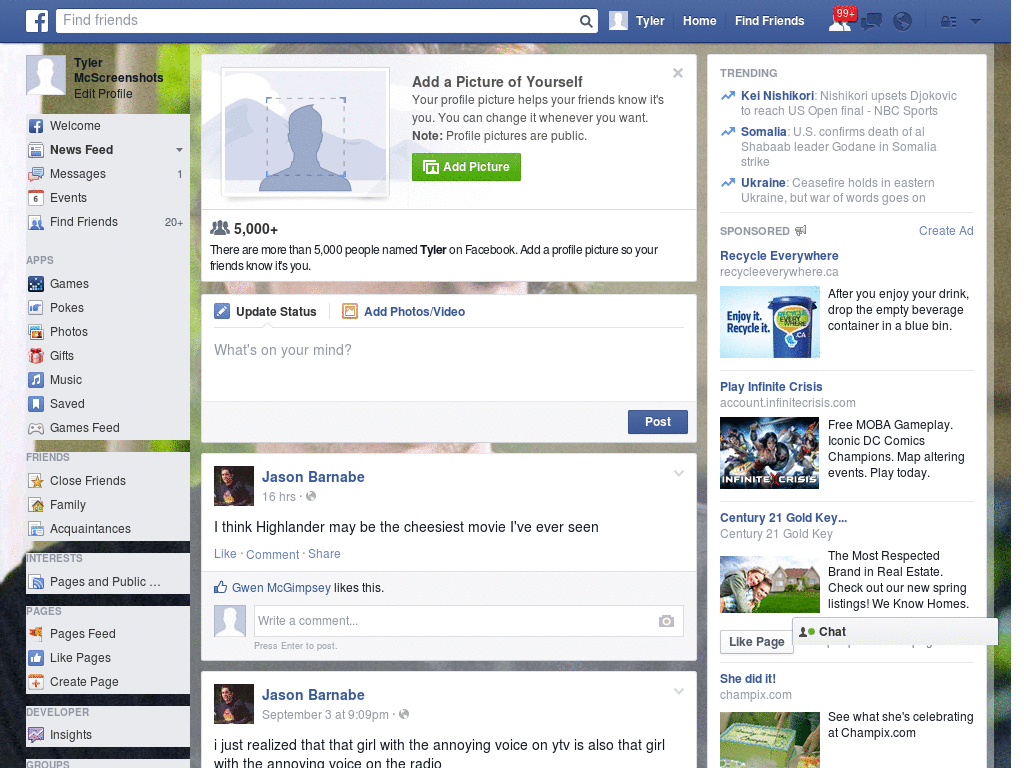
Task: Dismiss the Add a Picture card
Action: coord(678,73)
